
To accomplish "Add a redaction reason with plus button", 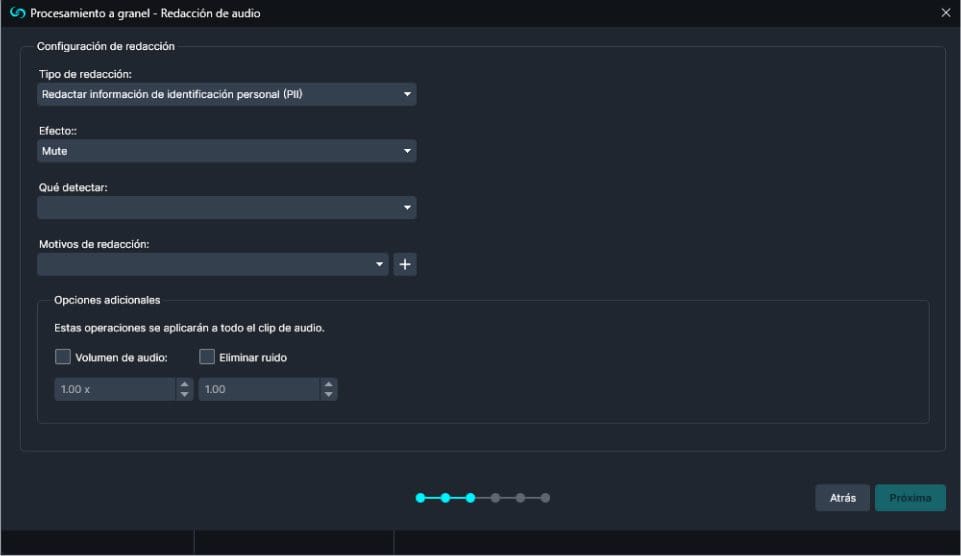I will (405, 264).
